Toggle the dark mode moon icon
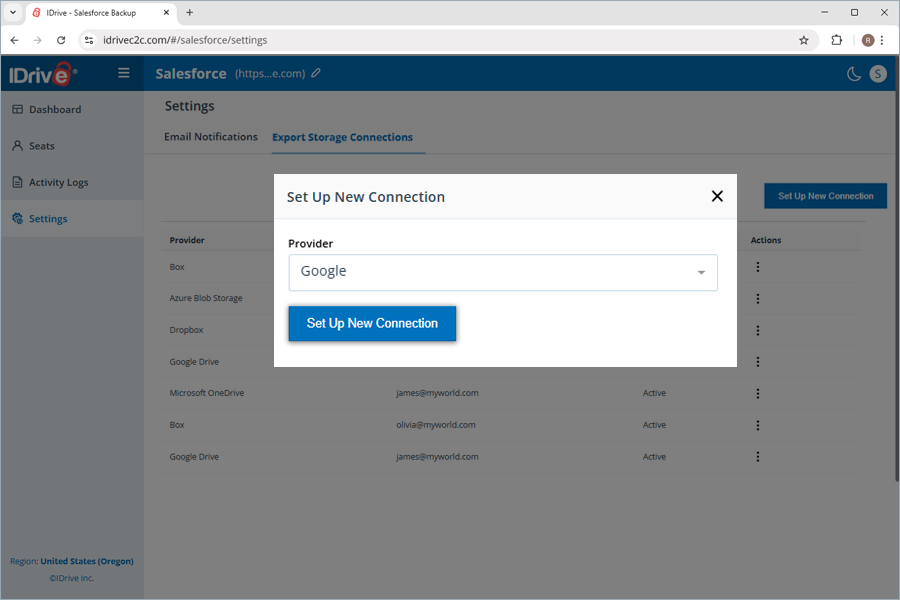 click(x=853, y=73)
